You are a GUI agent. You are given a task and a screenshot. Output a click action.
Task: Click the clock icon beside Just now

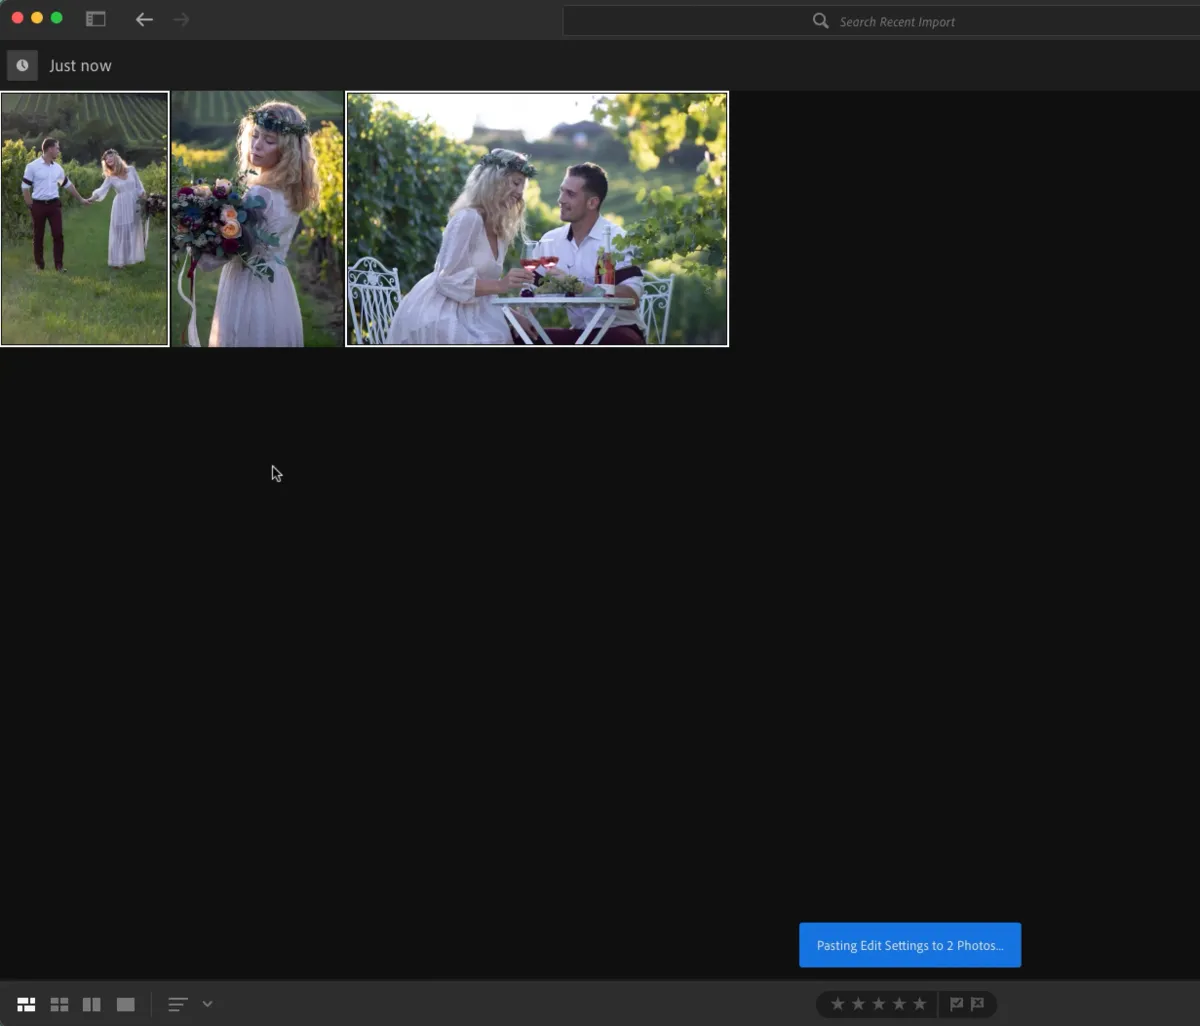(x=22, y=65)
